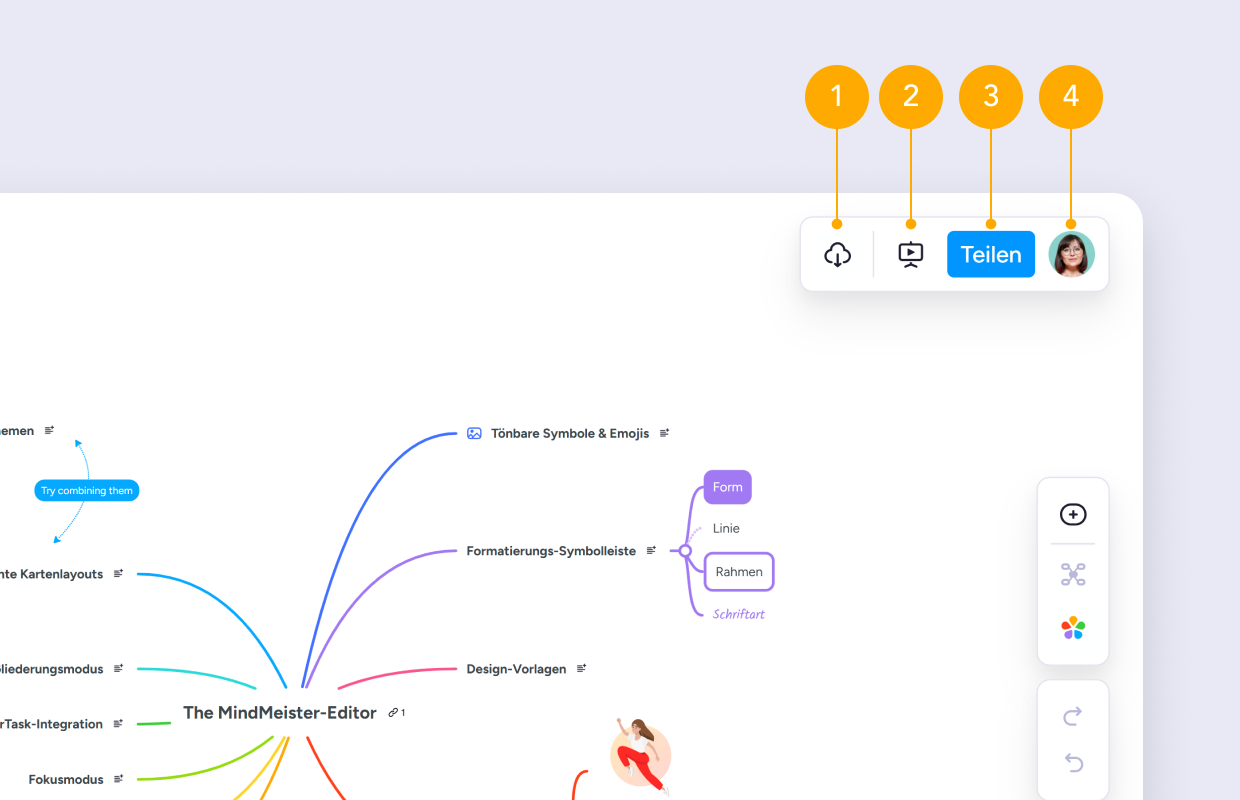Viewport: 1240px width, 800px height.
Task: Select the Fokusmodus topic
Action: pos(66,779)
